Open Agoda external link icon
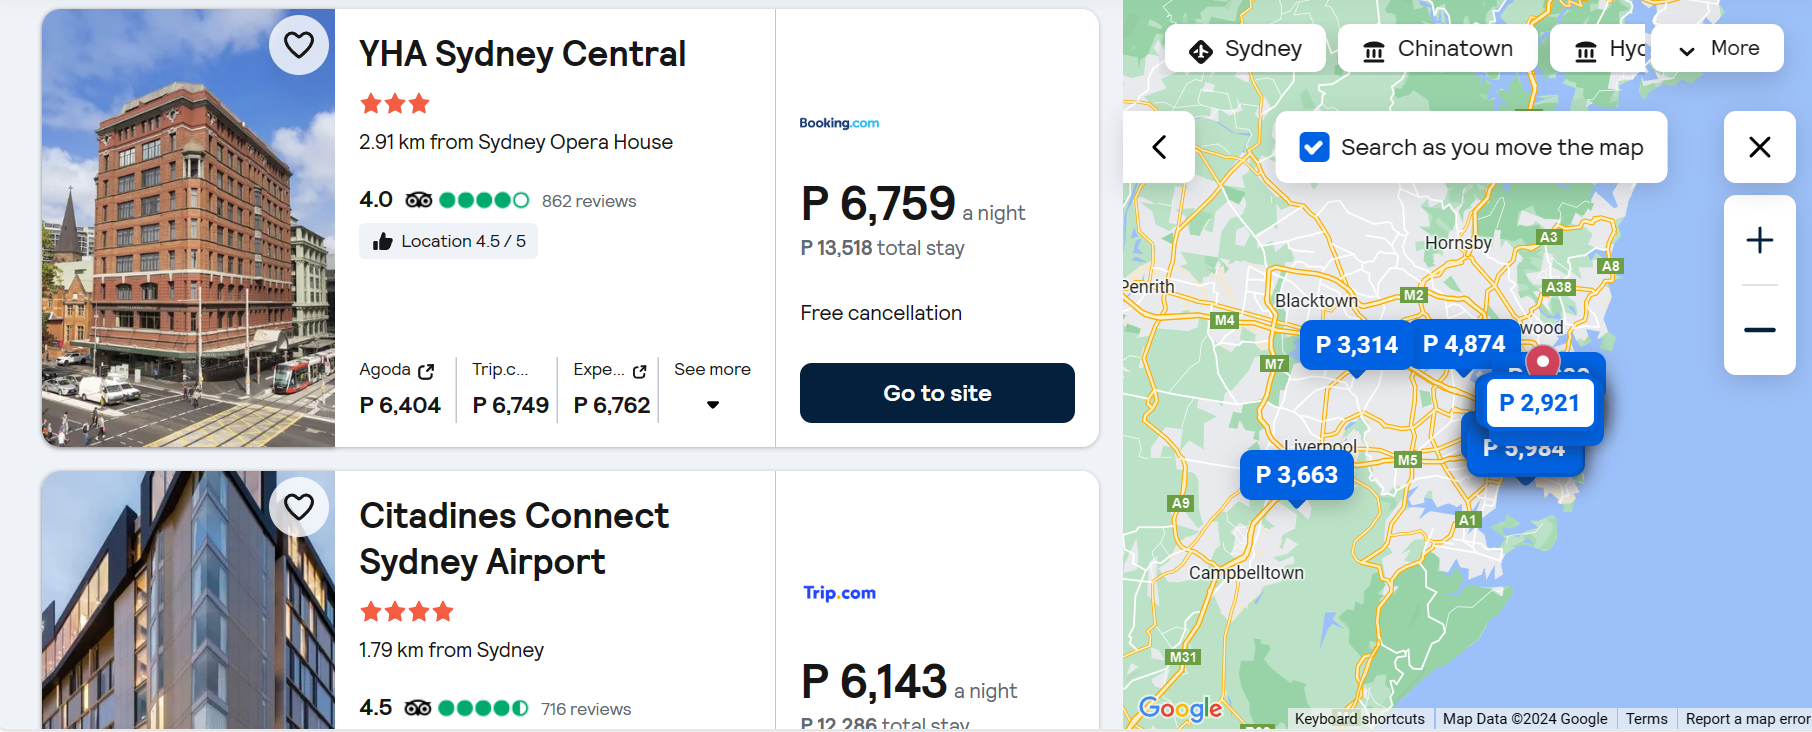1812x732 pixels. (426, 371)
